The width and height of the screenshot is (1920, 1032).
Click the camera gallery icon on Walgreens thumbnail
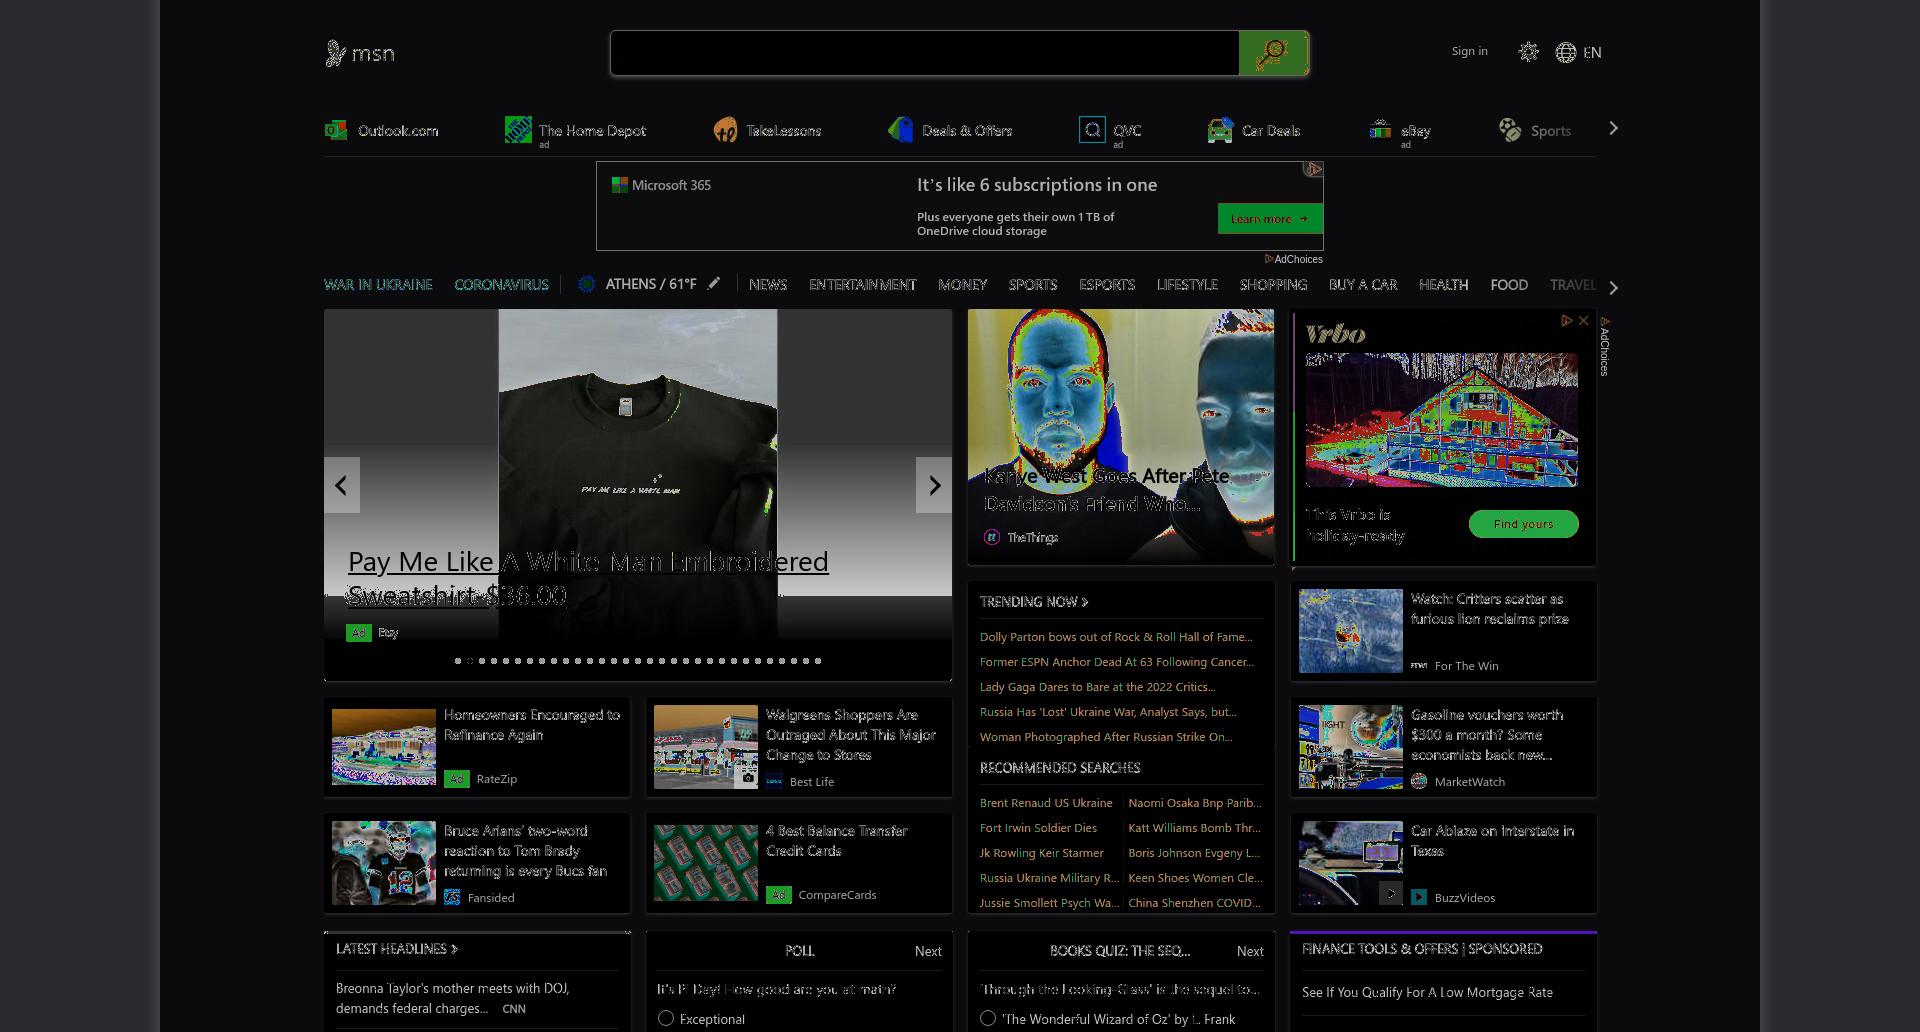coord(747,777)
